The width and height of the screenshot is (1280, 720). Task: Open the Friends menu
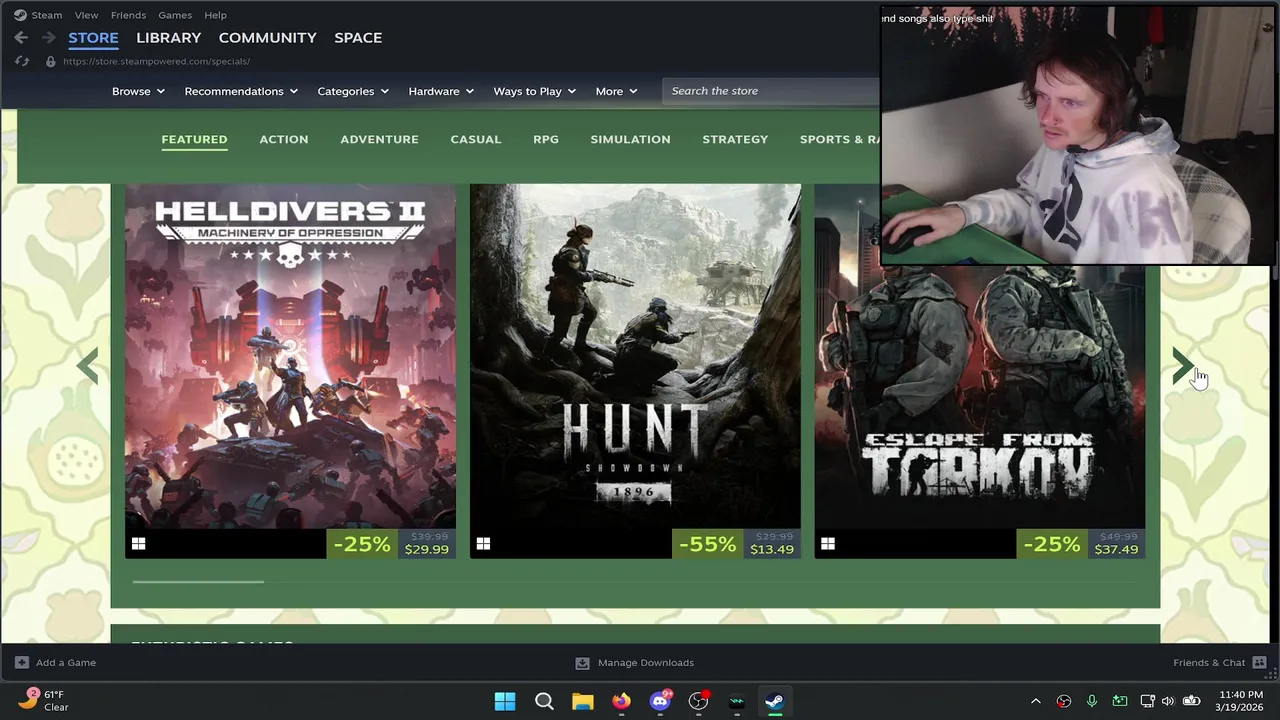[128, 15]
